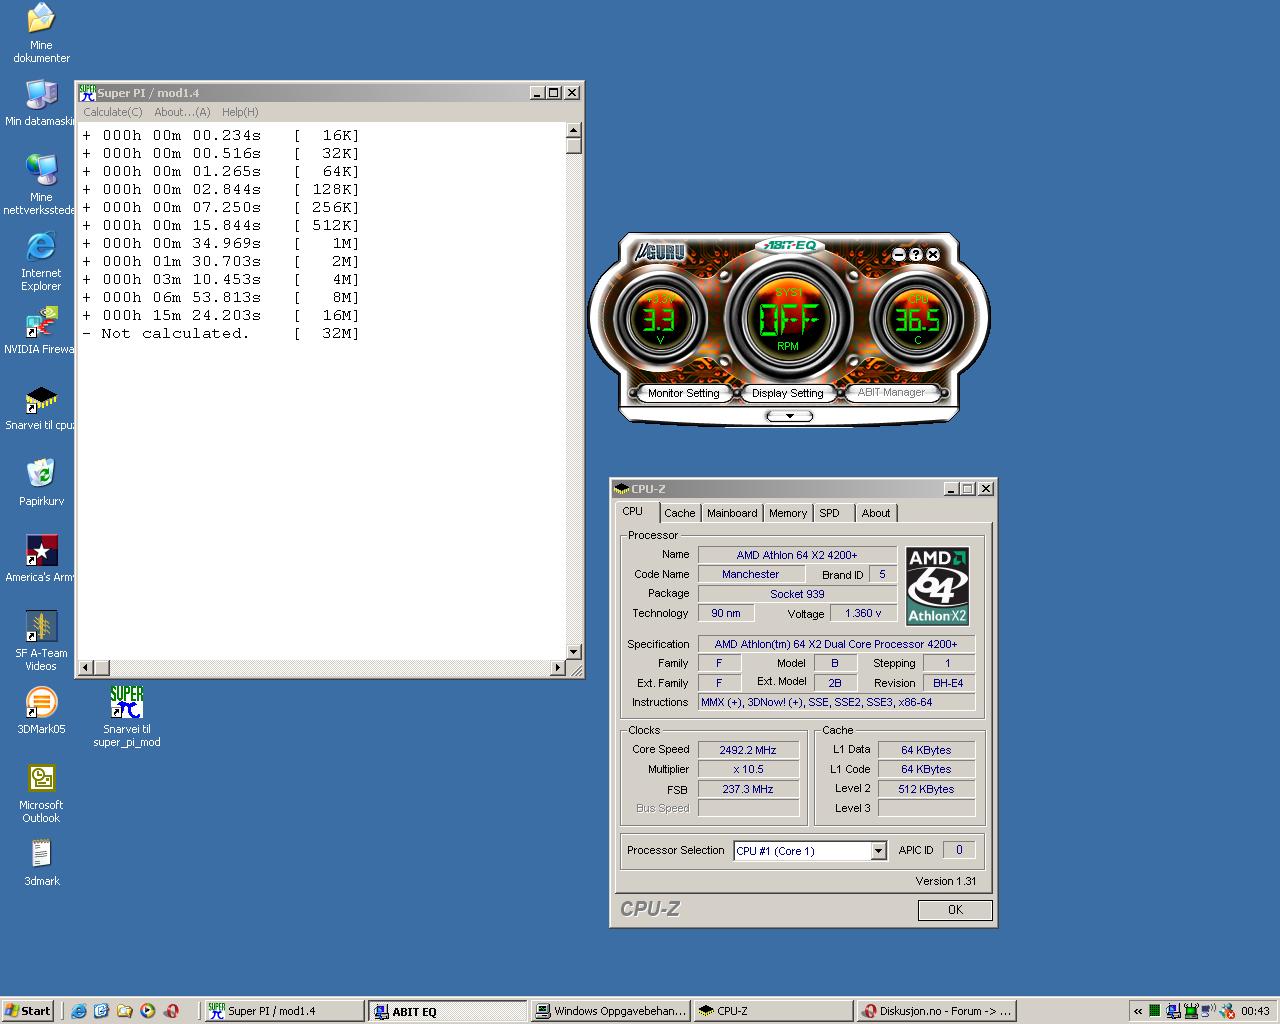The image size is (1280, 1024).
Task: Switch to the Mainboard tab in CPU-Z
Action: pos(732,513)
